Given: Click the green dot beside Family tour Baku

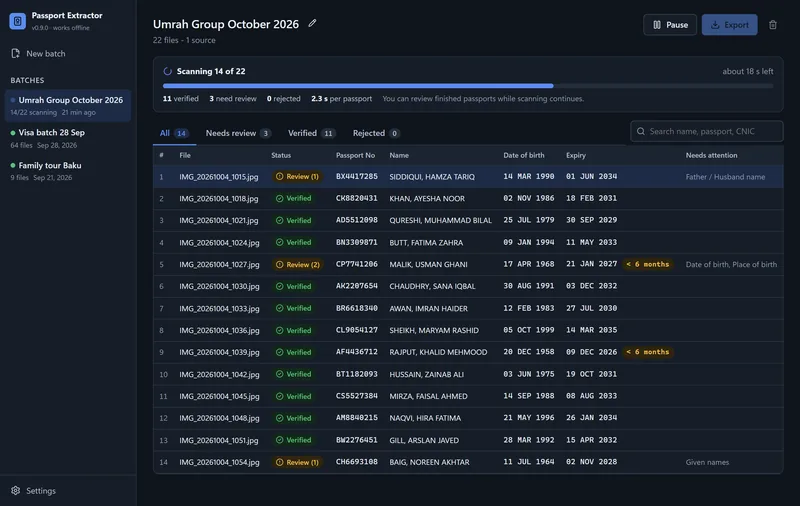Looking at the screenshot, I should point(13,165).
